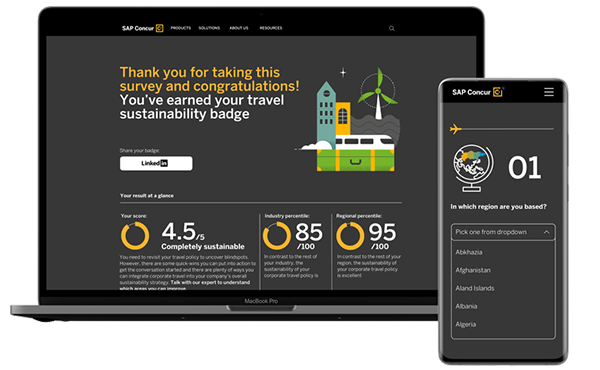
Task: Click the 'Talk with our expert' link
Action: [x=210, y=282]
